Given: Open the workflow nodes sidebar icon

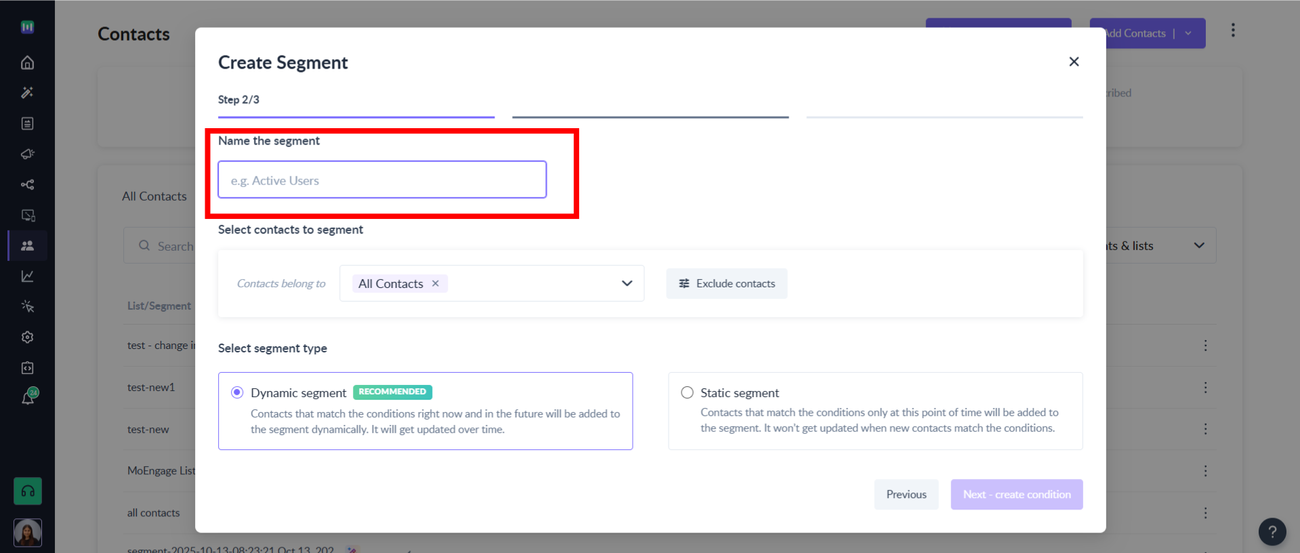Looking at the screenshot, I should 27,185.
